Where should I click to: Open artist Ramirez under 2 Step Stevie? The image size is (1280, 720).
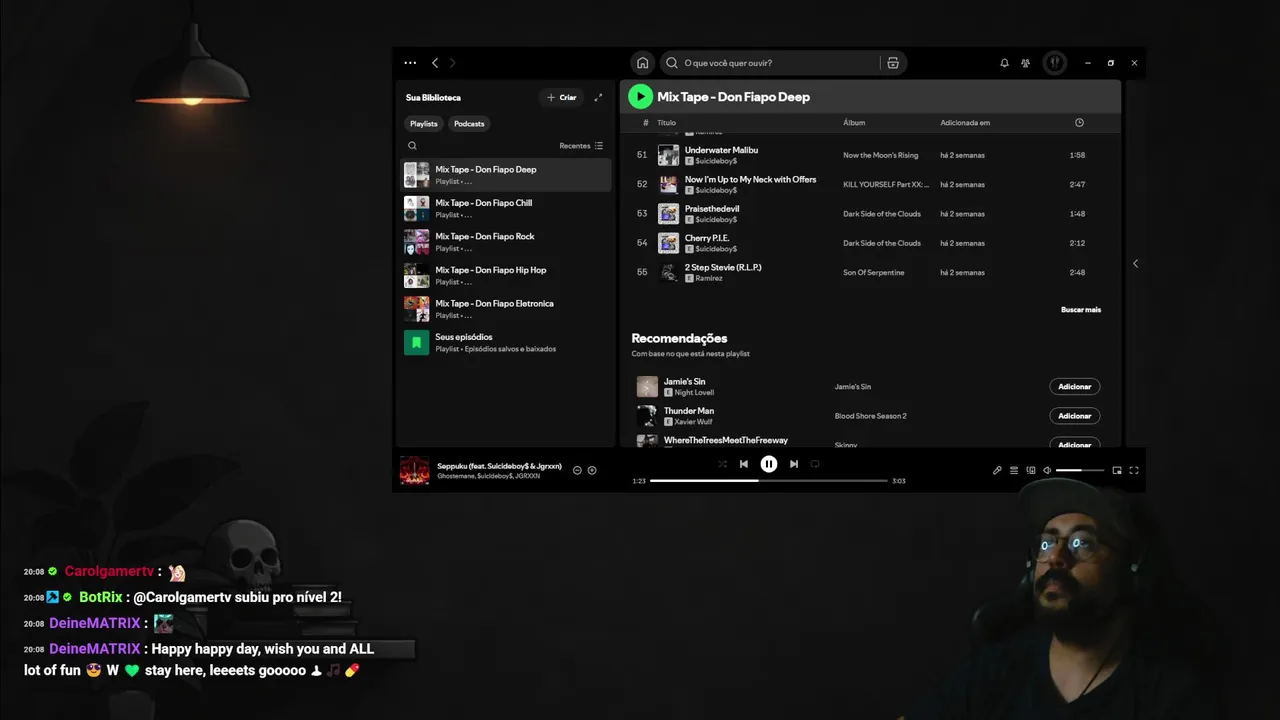point(709,278)
